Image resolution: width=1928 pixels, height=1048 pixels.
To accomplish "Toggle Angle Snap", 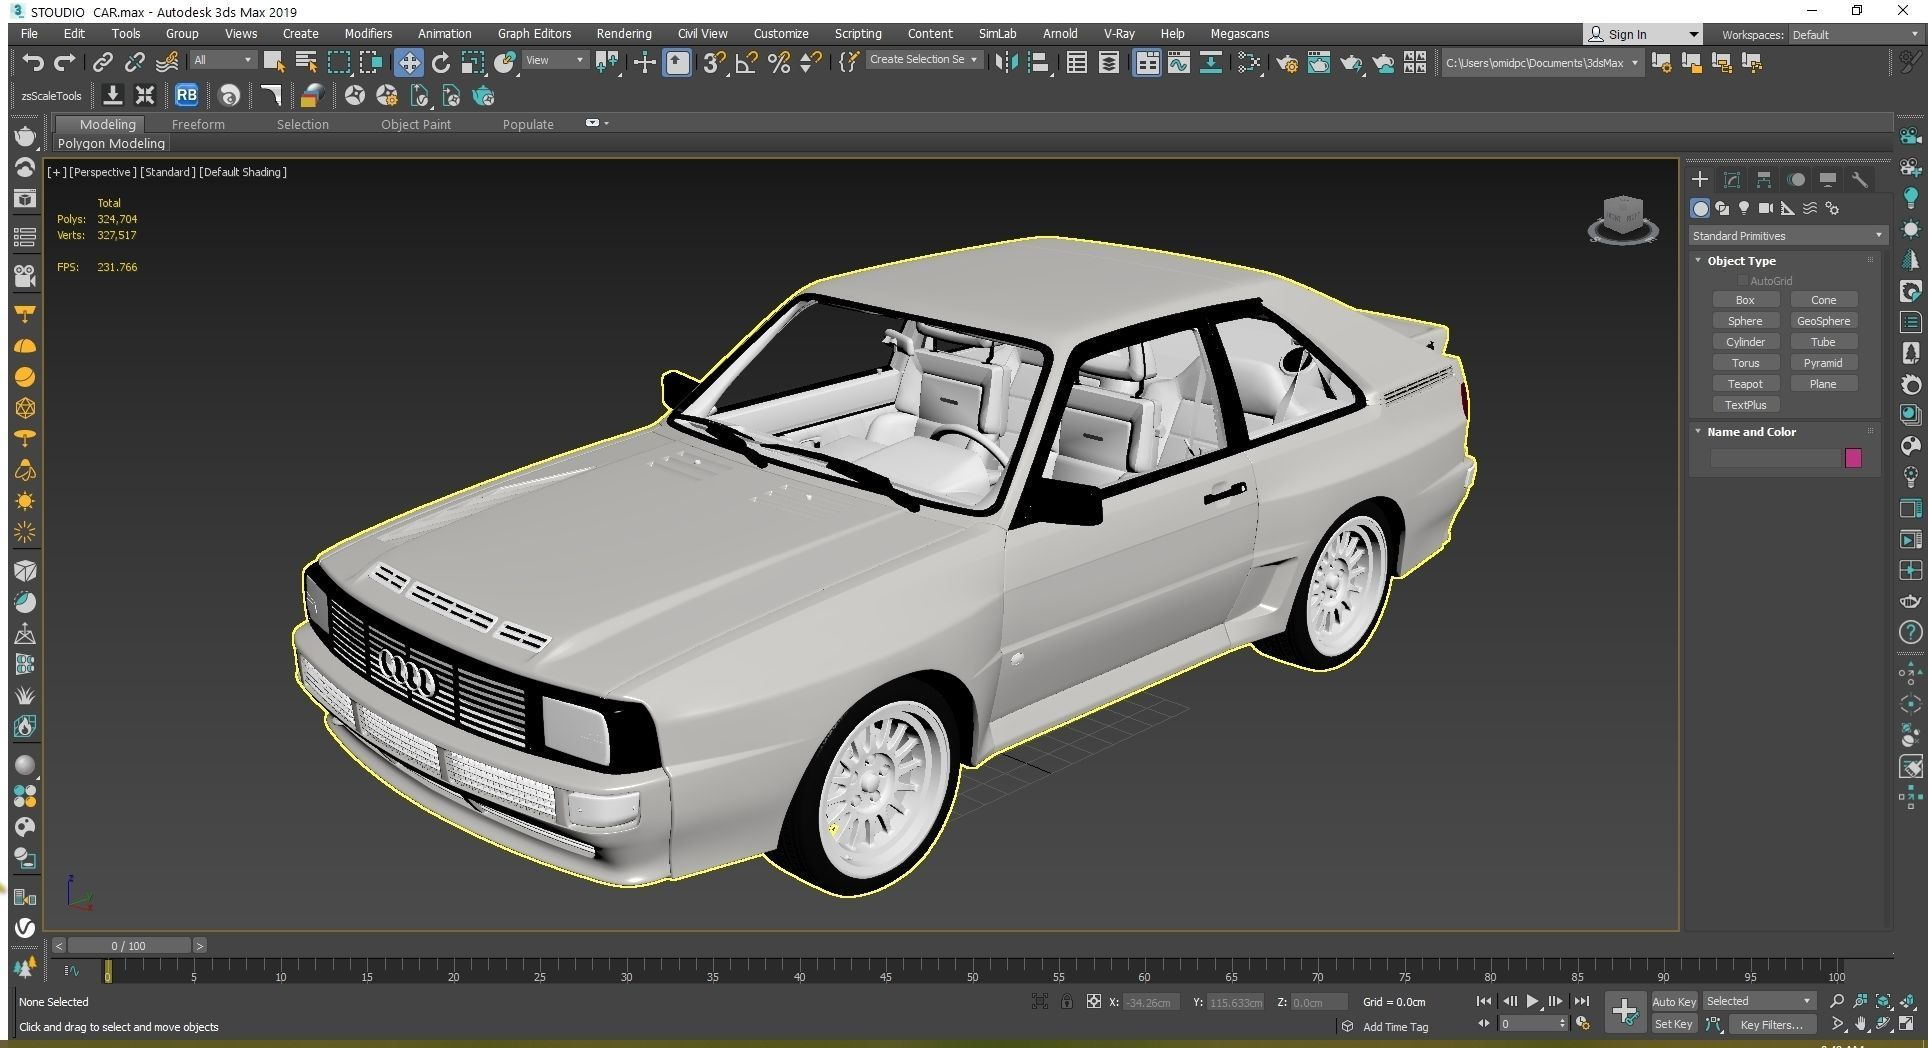I will (746, 63).
